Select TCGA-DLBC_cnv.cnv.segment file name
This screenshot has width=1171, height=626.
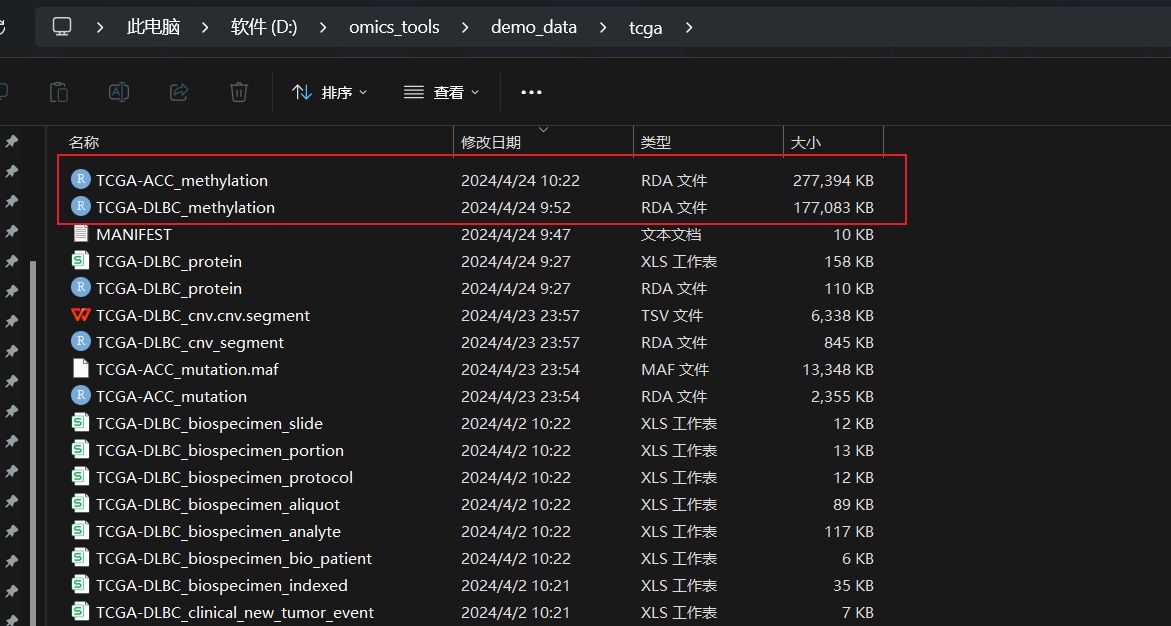(202, 315)
